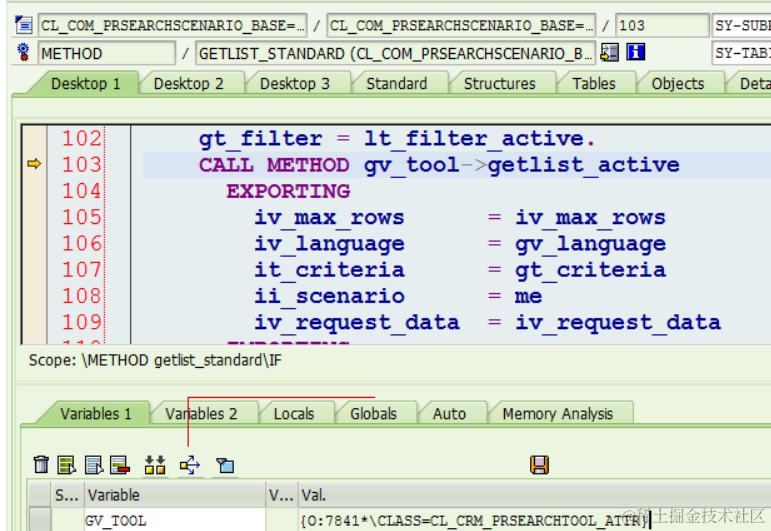Image resolution: width=771 pixels, height=531 pixels.
Task: Click the navigate-to-source icon after GETLIST_STANDARD field
Action: pyautogui.click(x=609, y=52)
